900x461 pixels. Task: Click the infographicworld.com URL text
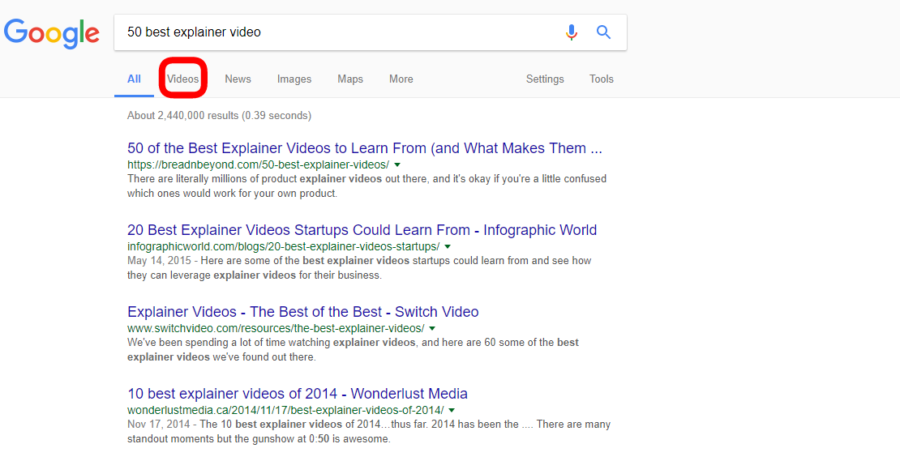pyautogui.click(x=283, y=247)
